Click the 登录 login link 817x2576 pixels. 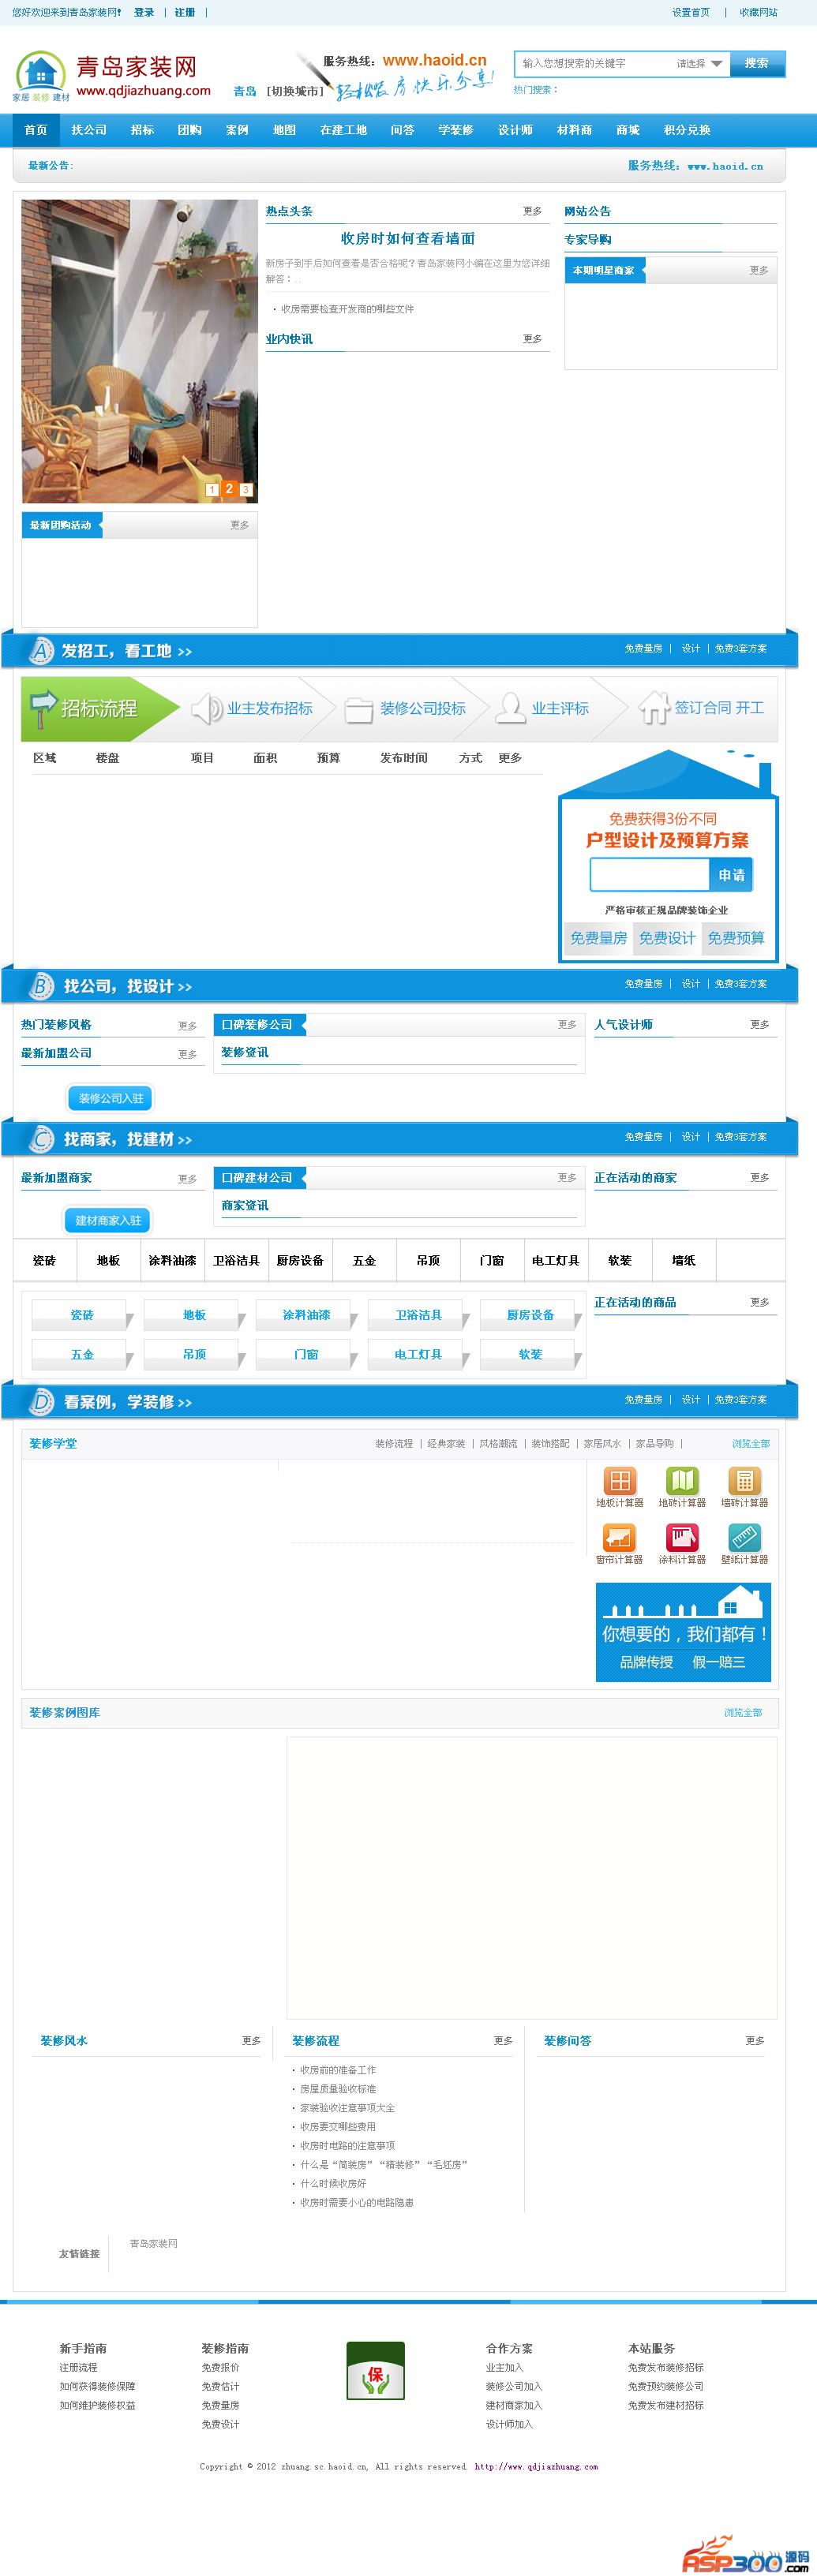[144, 13]
